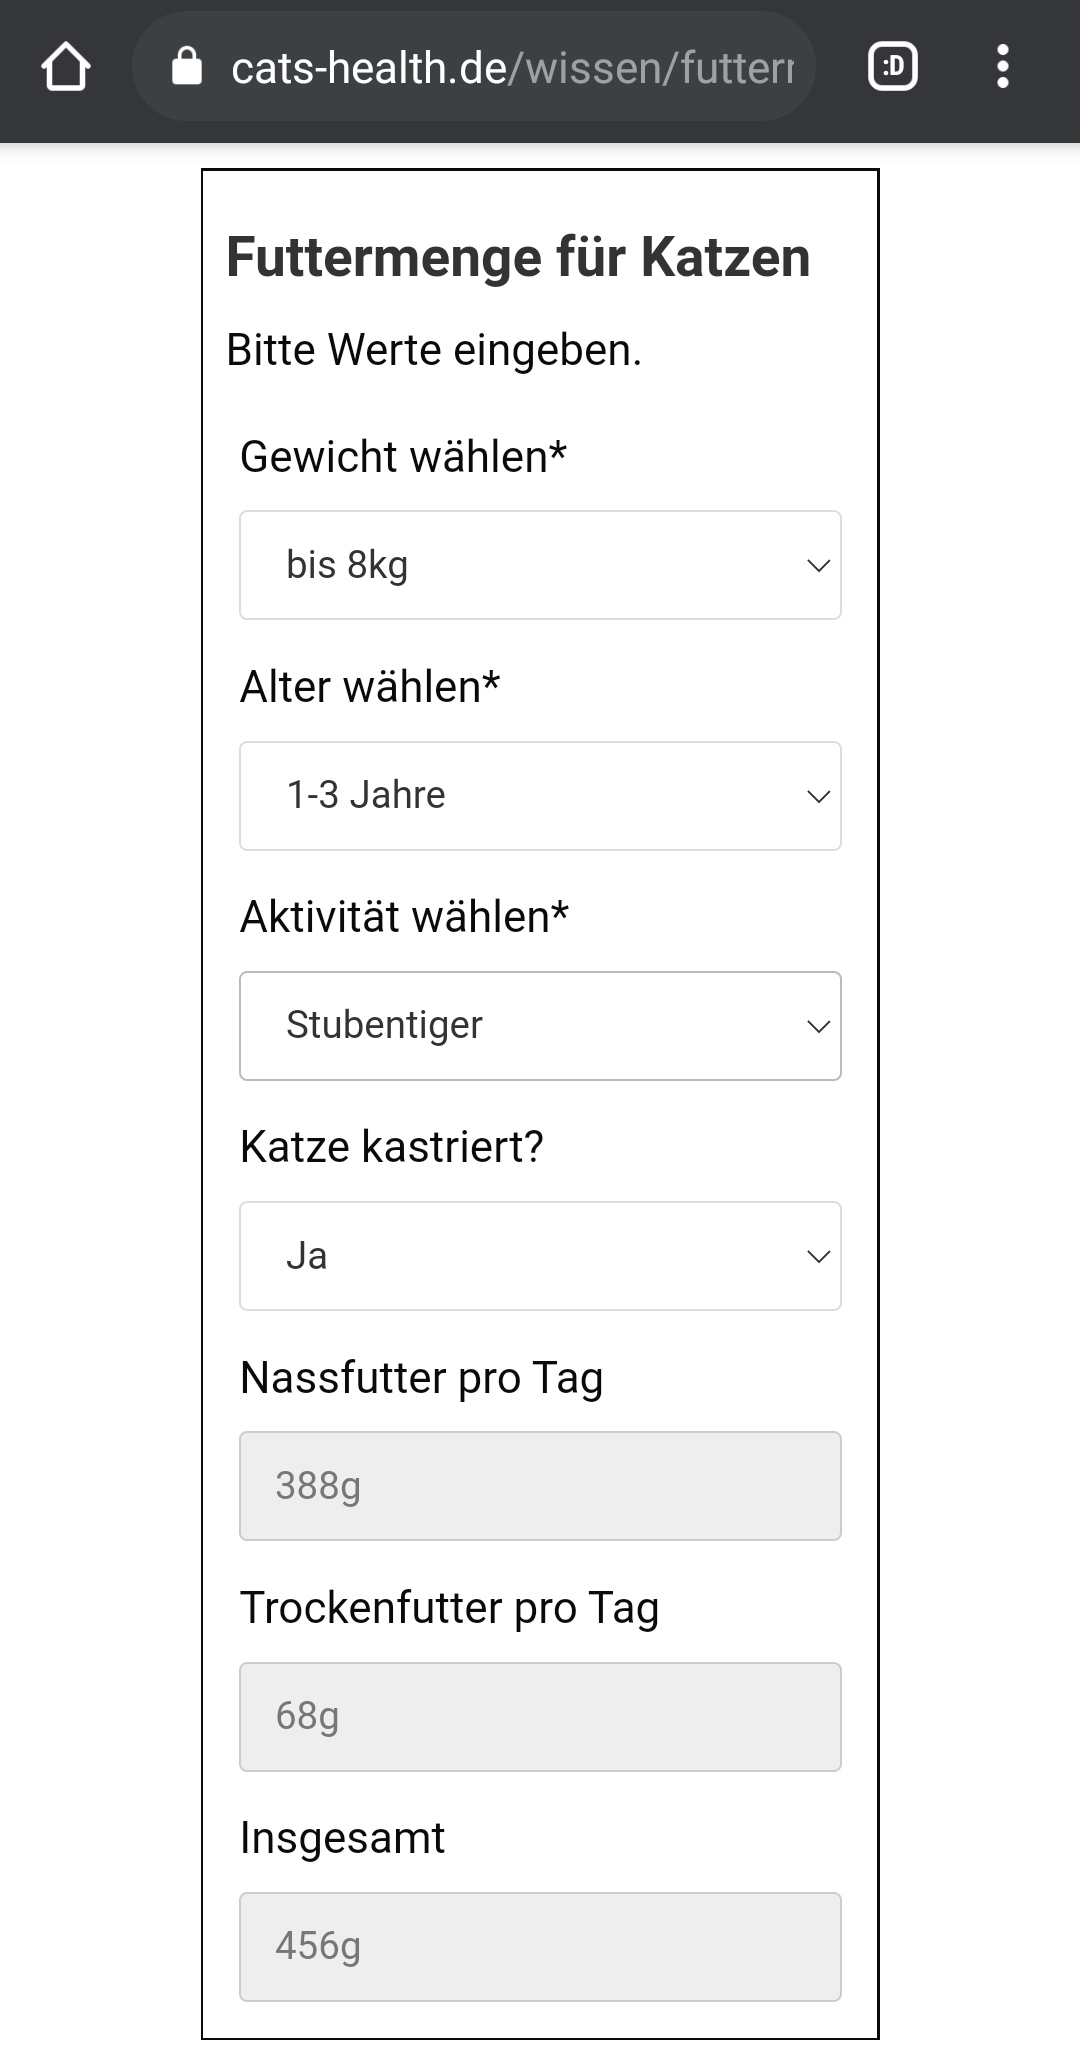
Task: Click the chevron on the Alter dropdown
Action: pos(818,797)
